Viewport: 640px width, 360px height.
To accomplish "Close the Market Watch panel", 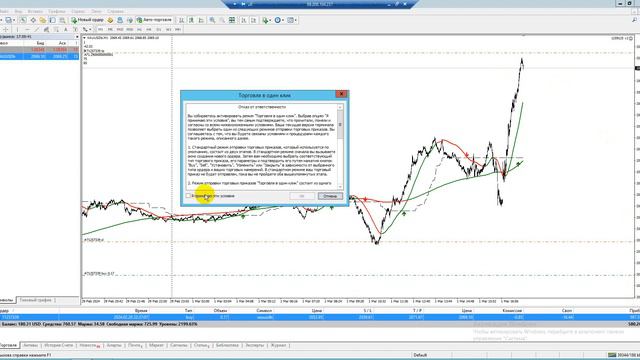I will [x=77, y=37].
